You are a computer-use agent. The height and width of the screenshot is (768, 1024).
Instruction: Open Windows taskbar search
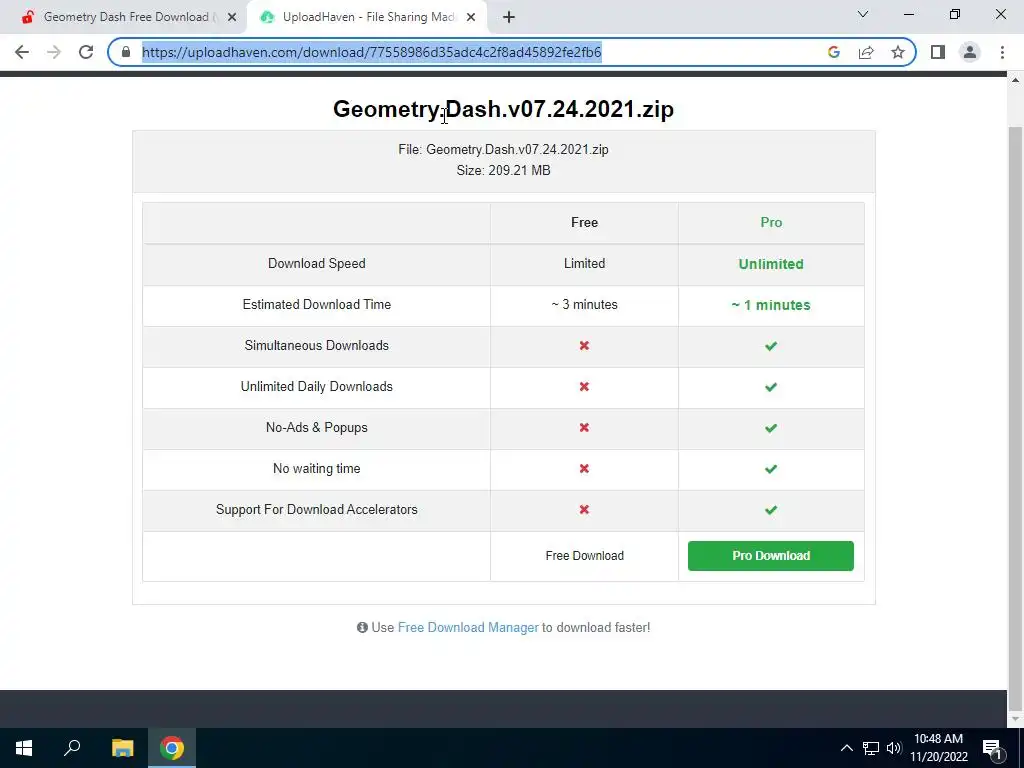click(x=72, y=748)
